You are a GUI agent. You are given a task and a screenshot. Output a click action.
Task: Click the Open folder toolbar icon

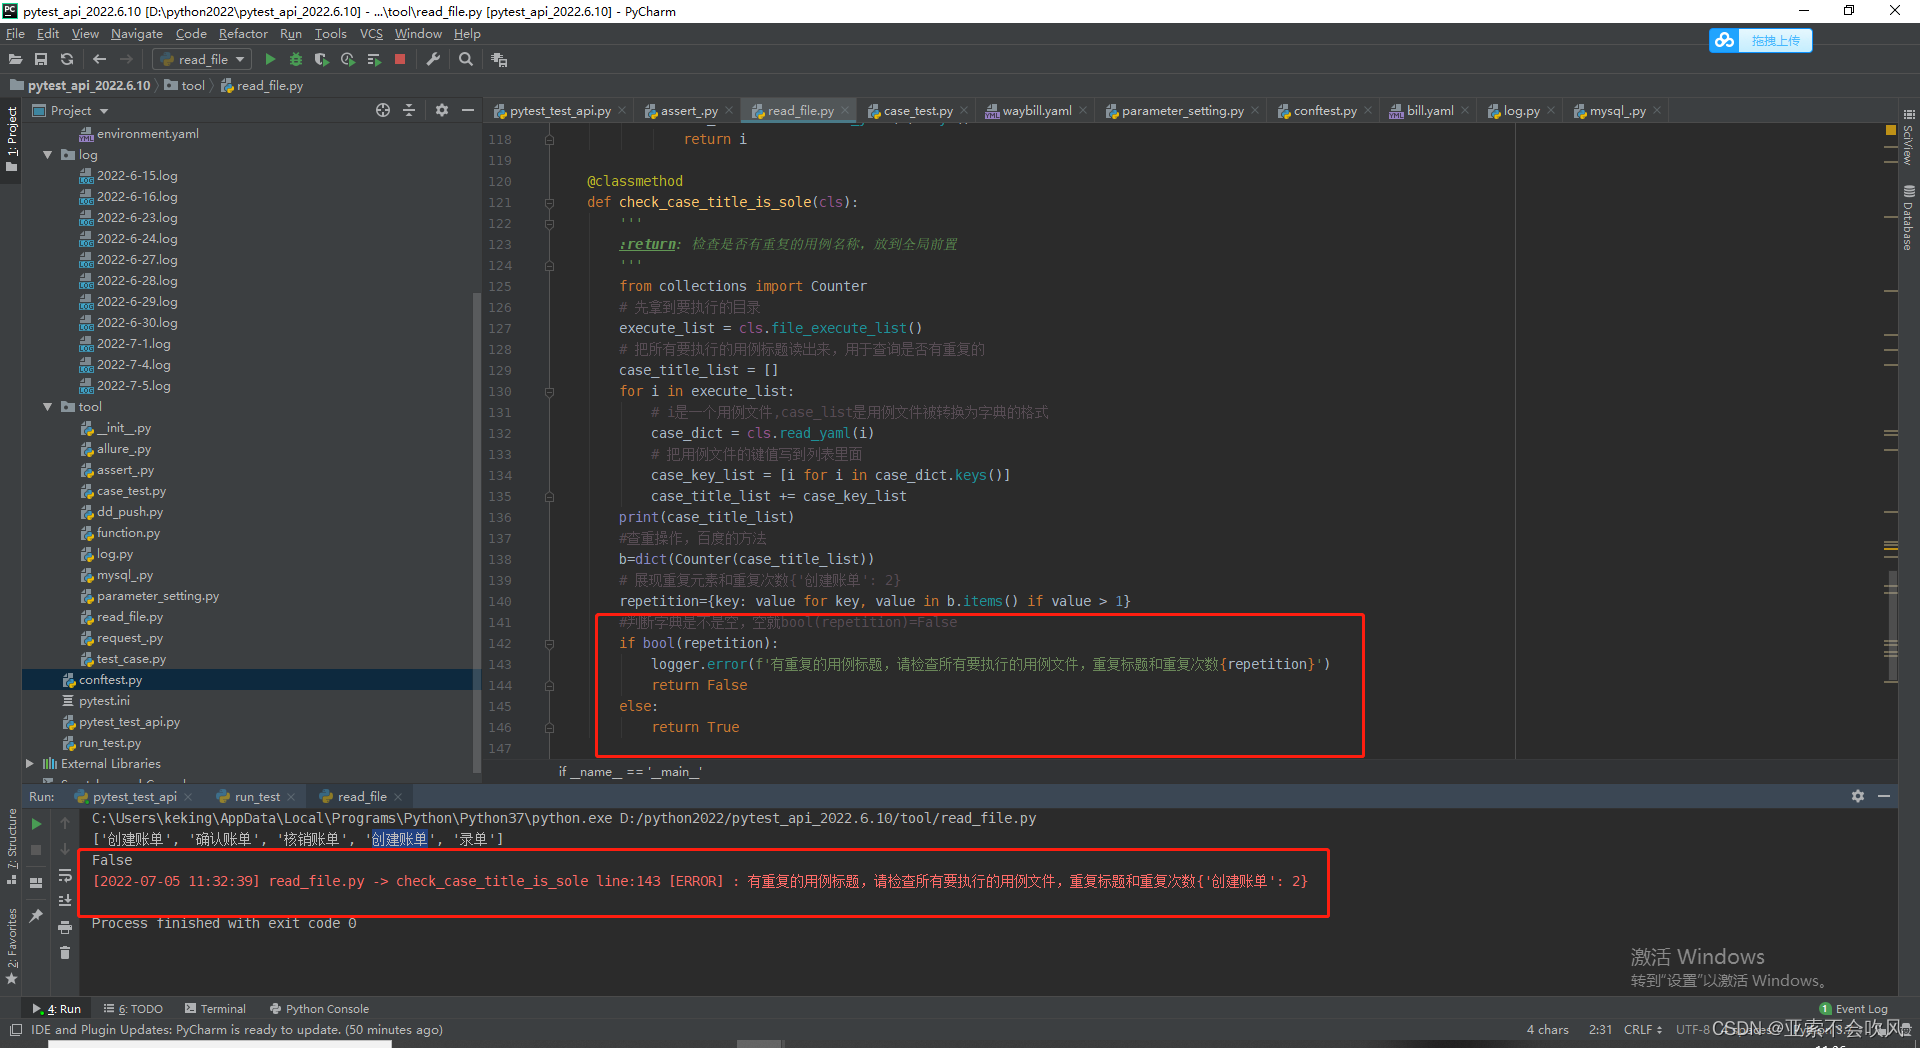(x=15, y=60)
